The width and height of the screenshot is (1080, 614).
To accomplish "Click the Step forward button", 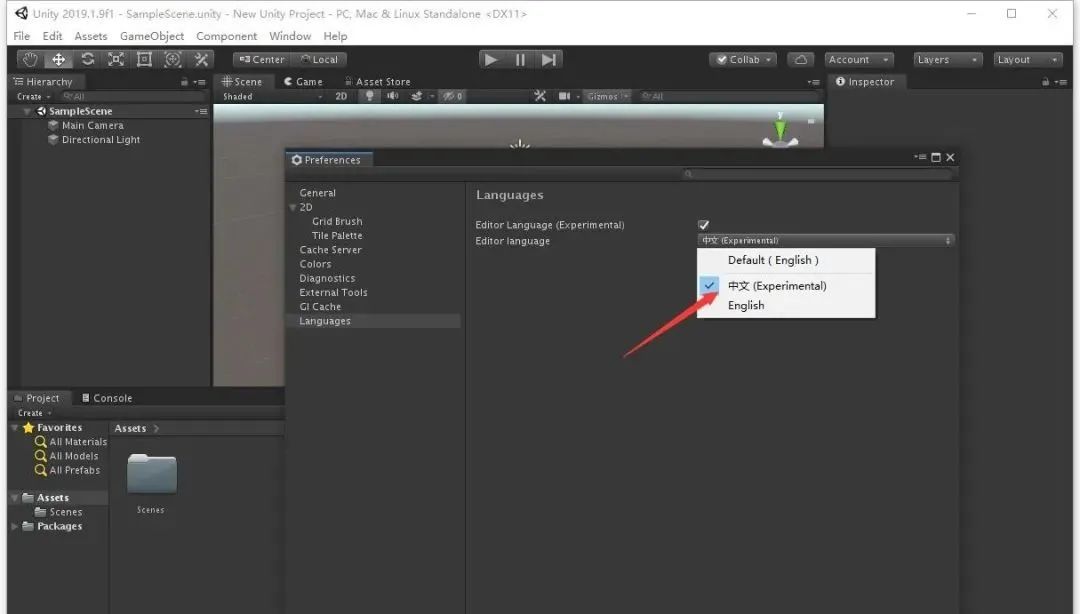I will 548,60.
